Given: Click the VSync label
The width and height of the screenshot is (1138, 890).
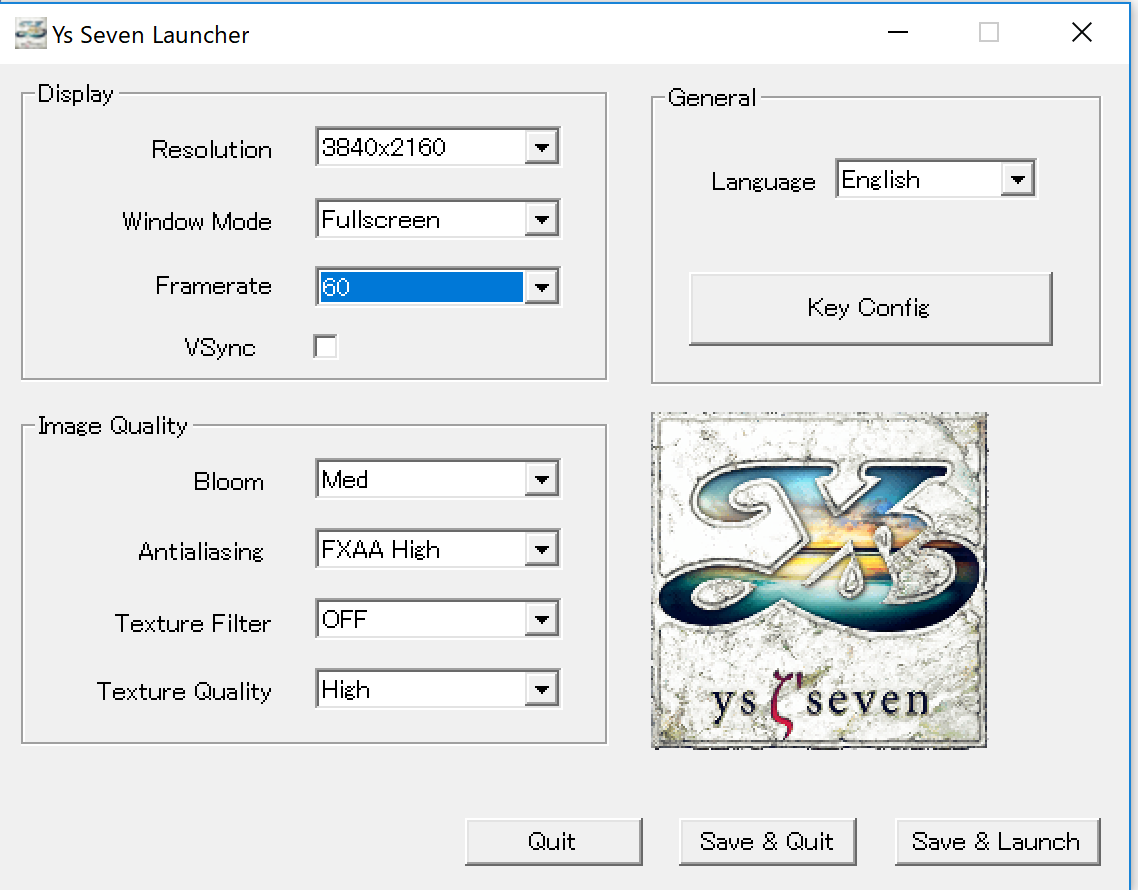Looking at the screenshot, I should pyautogui.click(x=220, y=348).
